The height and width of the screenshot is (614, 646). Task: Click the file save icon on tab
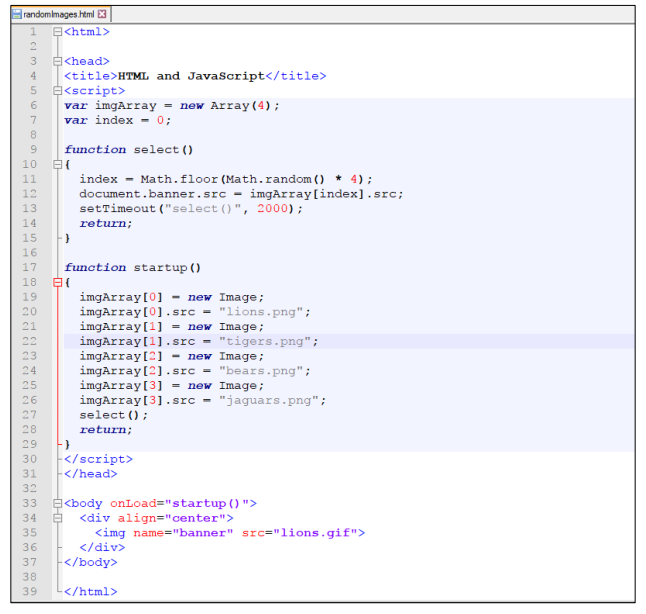tap(17, 14)
